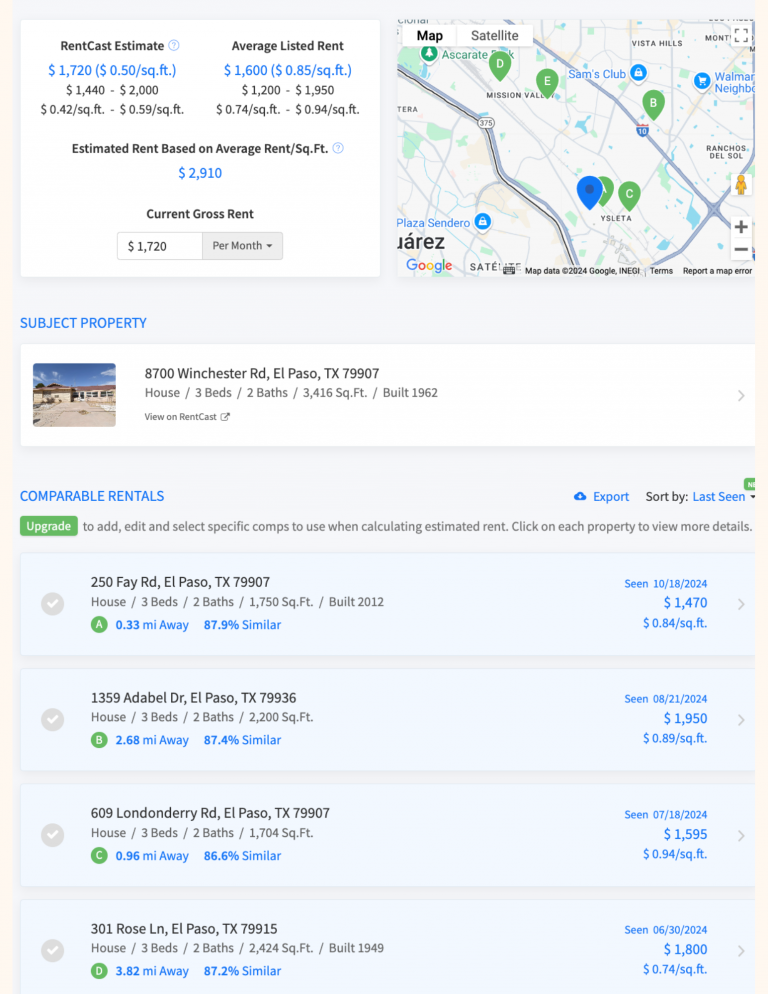The image size is (768, 994).
Task: Select the Map view tab
Action: (x=430, y=36)
